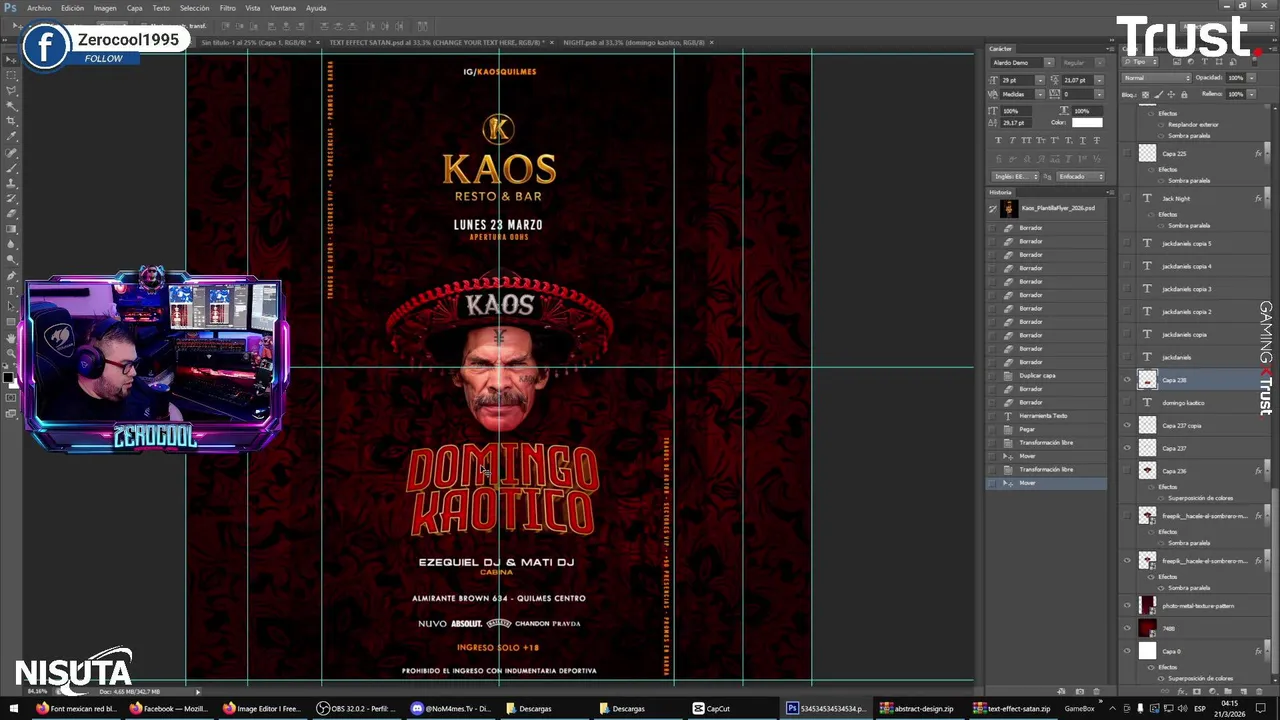Select the Rectangular Marquee tool
Screen dimensions: 1280x720
coord(11,75)
